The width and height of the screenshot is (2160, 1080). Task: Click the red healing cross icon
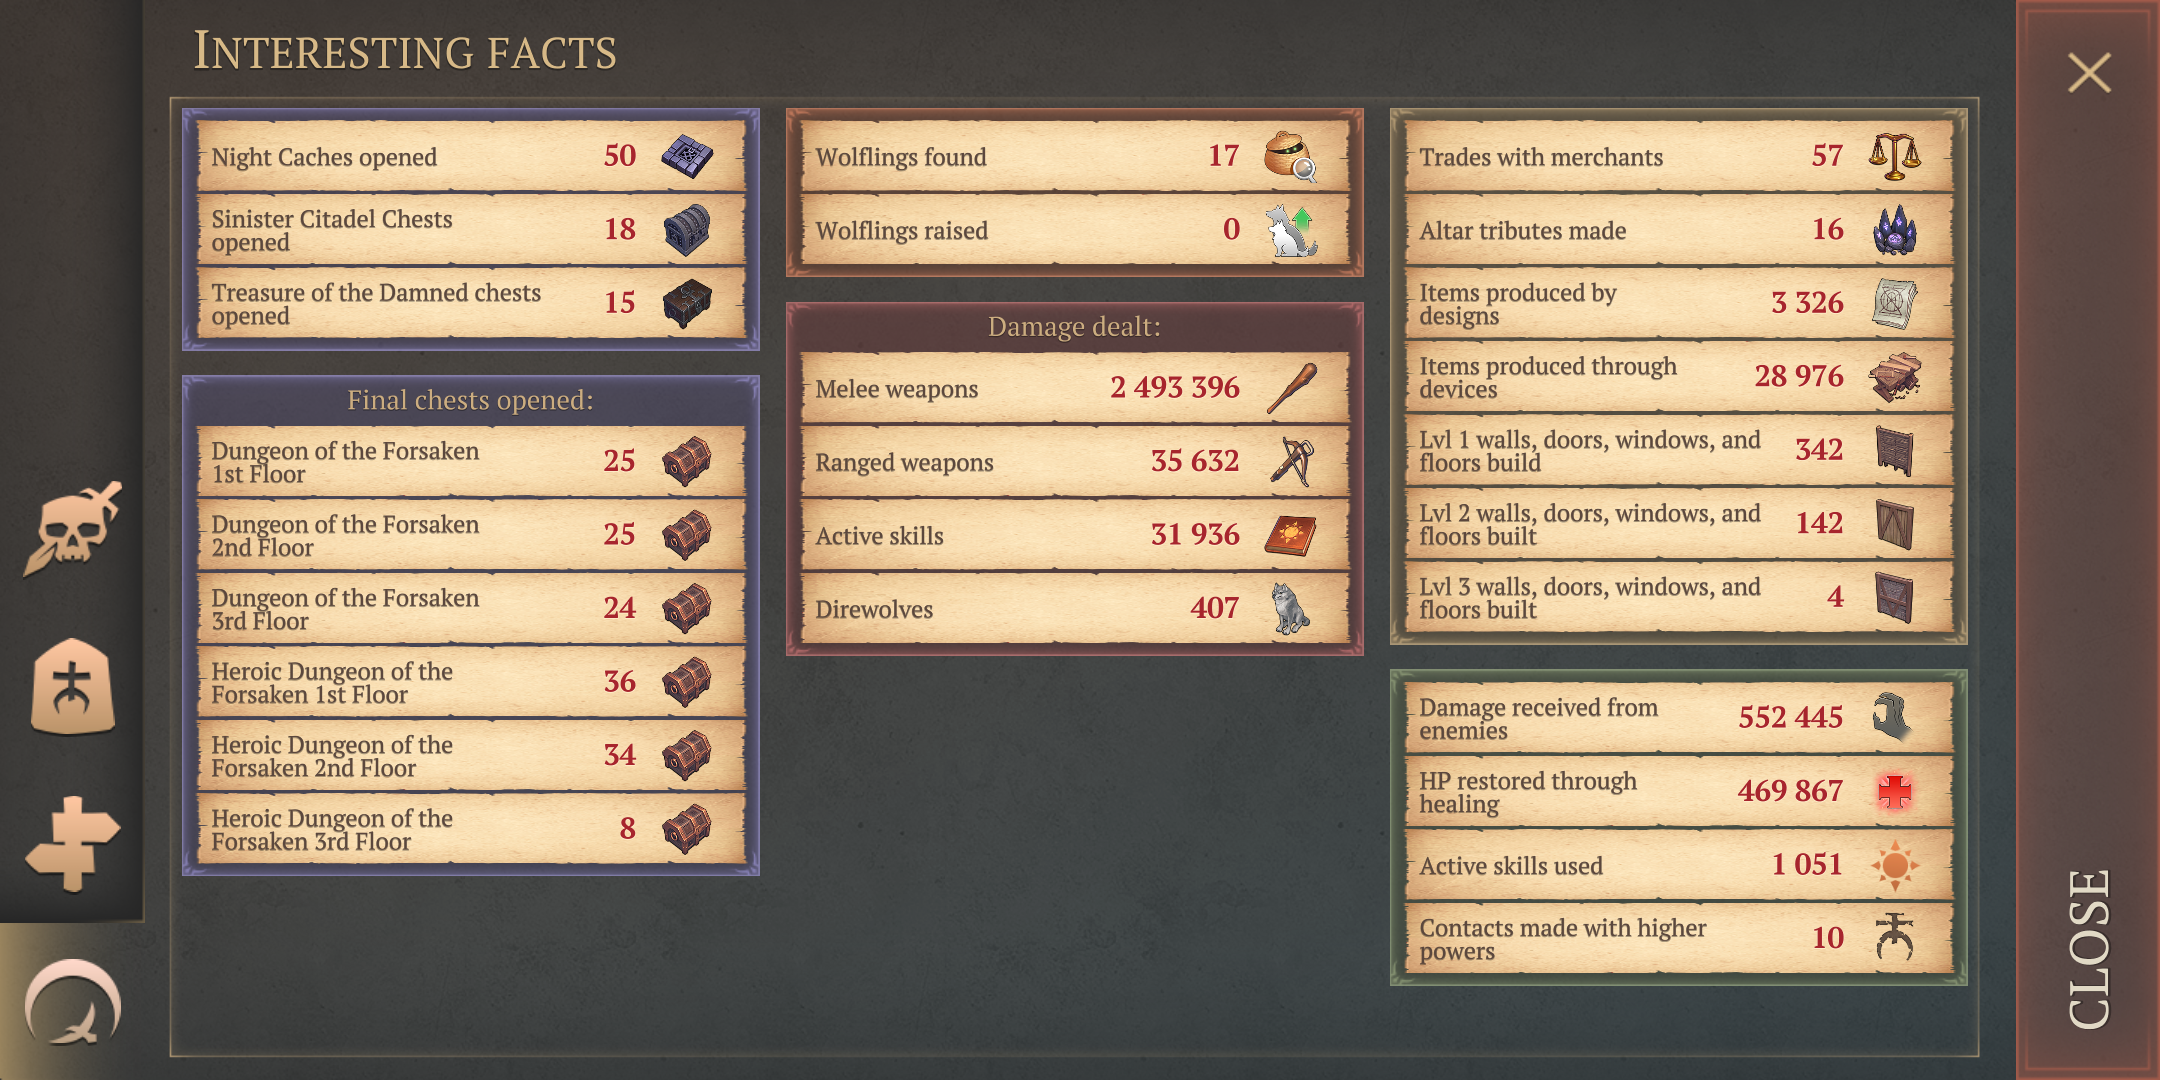tap(1894, 791)
